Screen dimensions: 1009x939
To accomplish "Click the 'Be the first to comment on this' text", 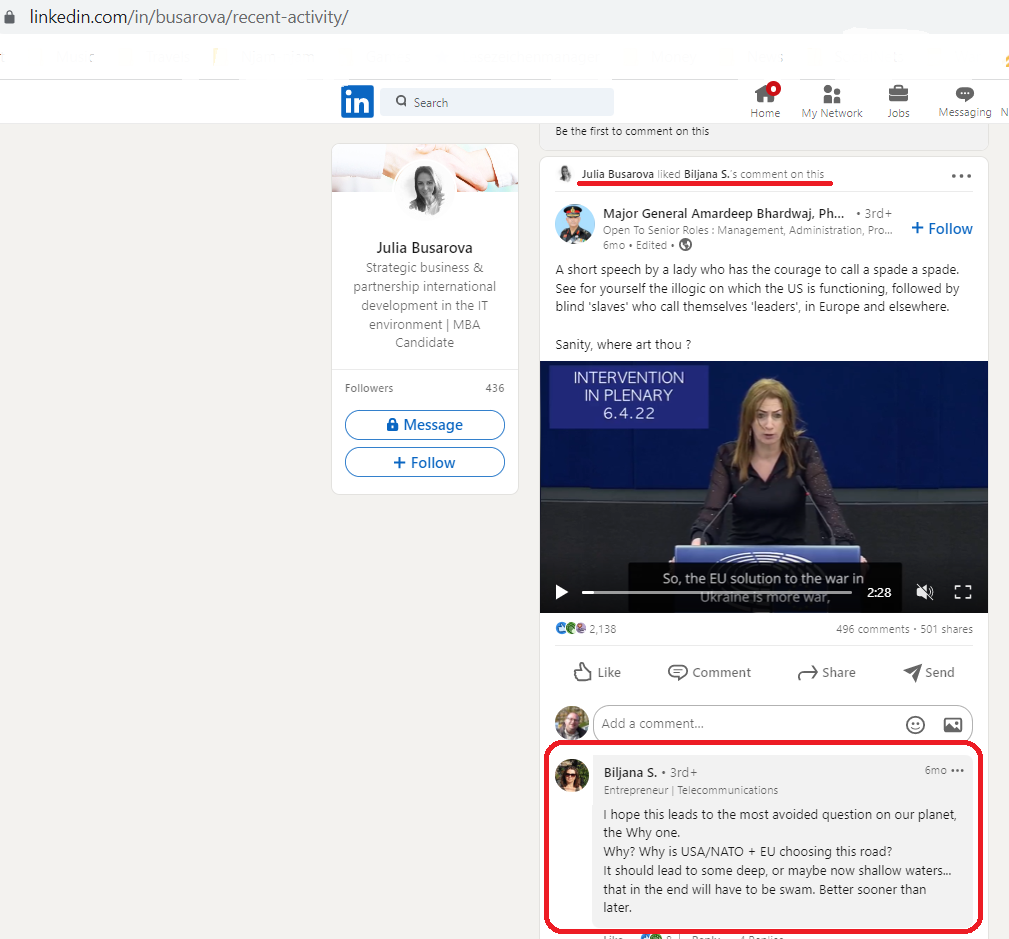I will coord(632,131).
